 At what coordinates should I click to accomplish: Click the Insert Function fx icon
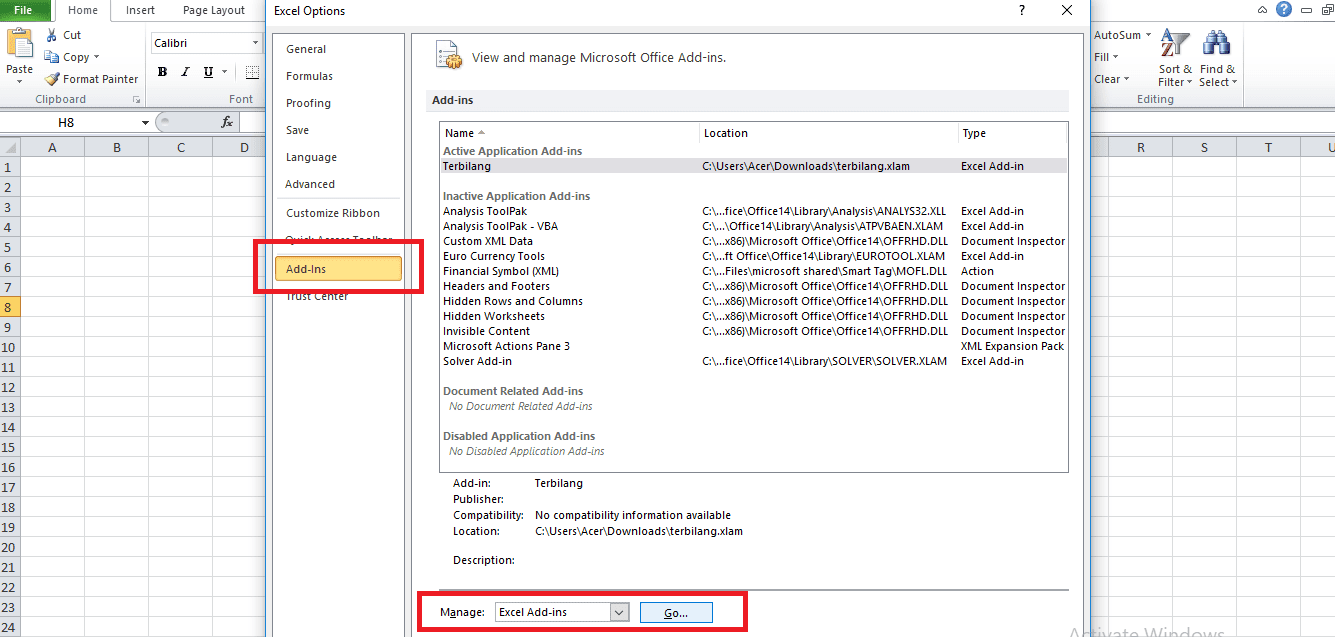pos(227,122)
